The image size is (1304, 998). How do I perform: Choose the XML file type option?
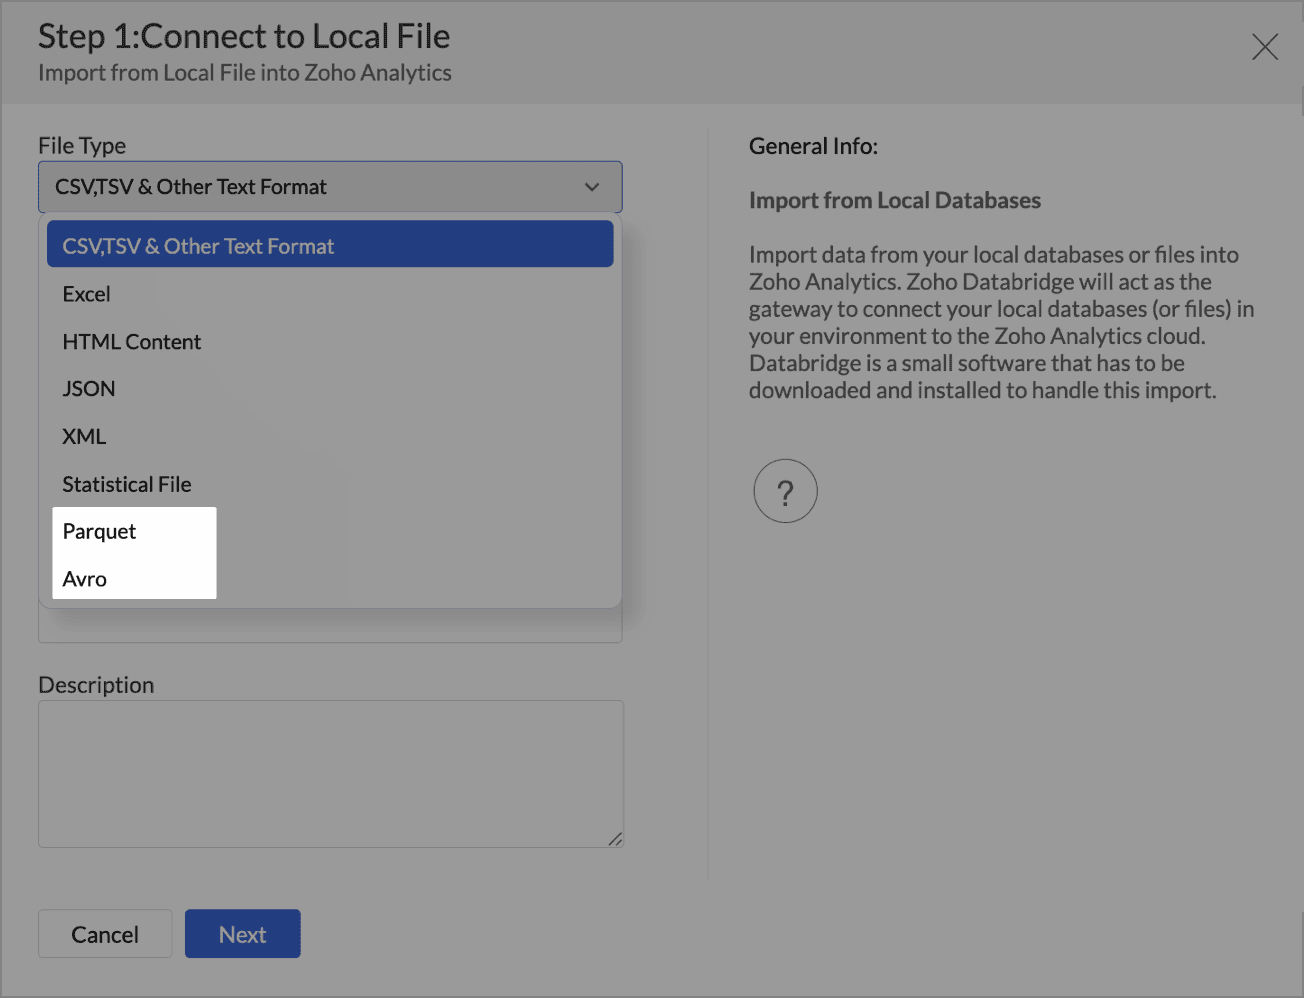pyautogui.click(x=84, y=437)
